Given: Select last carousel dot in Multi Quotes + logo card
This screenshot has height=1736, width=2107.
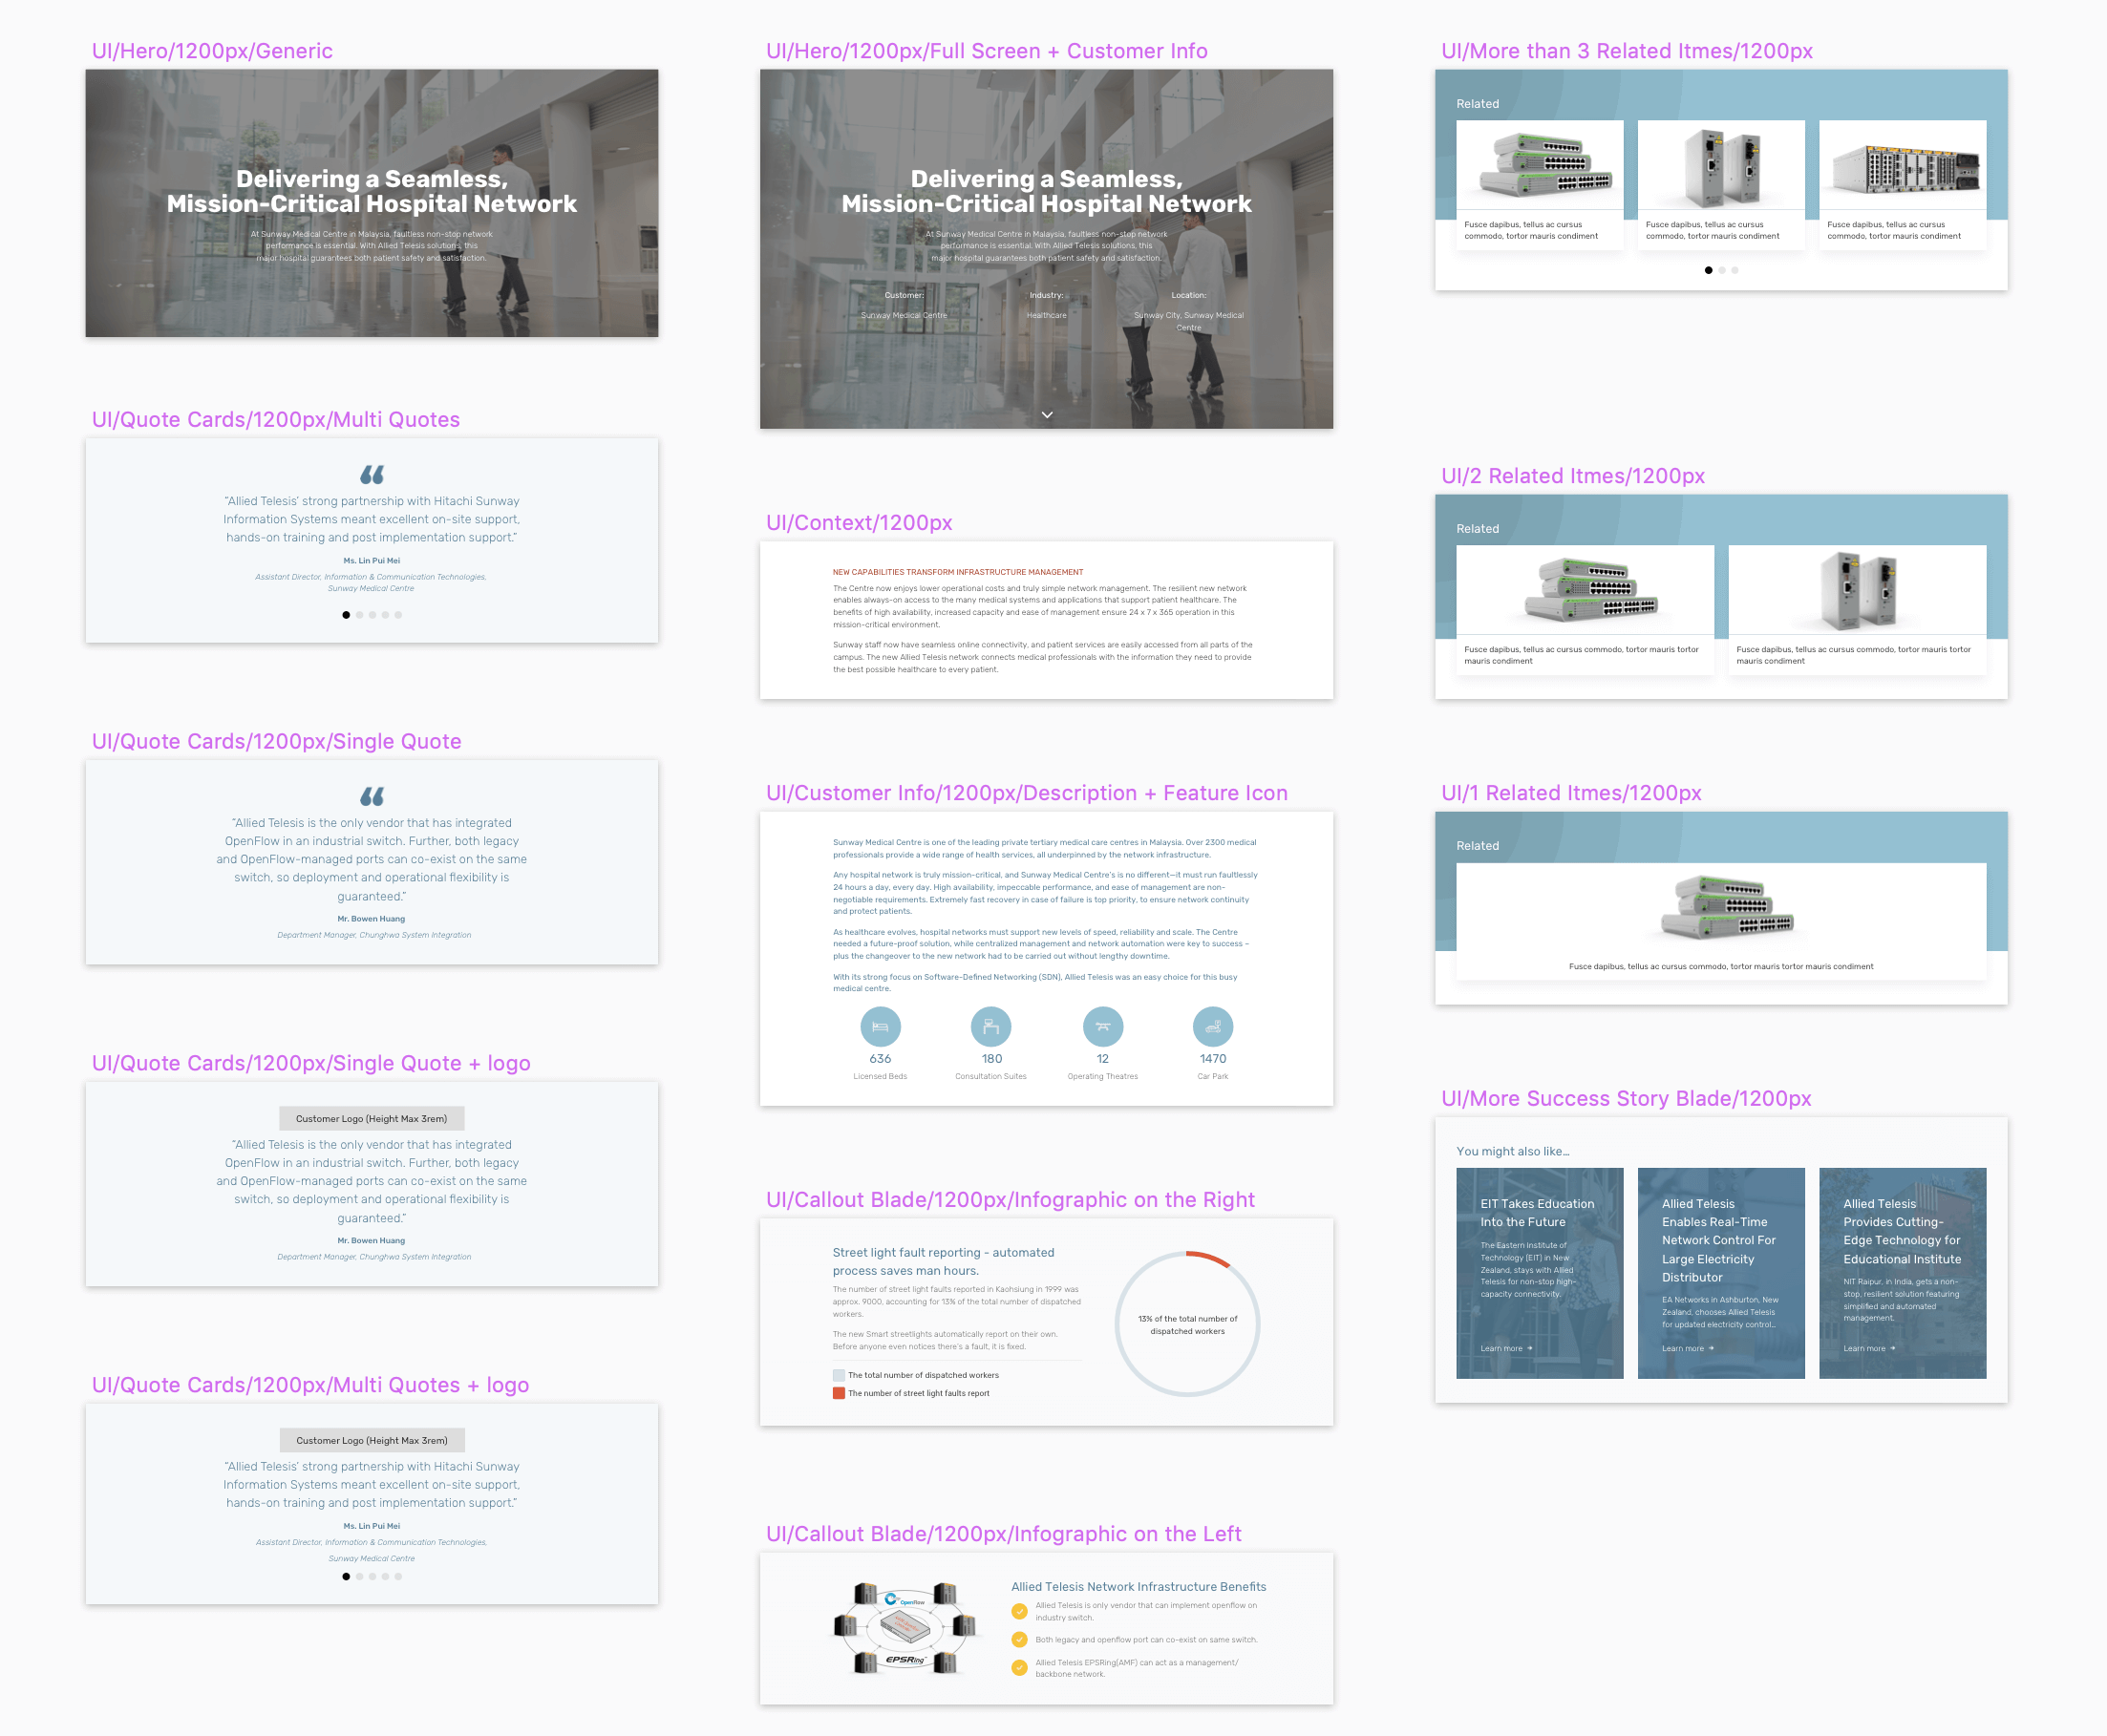Looking at the screenshot, I should click(x=398, y=1576).
